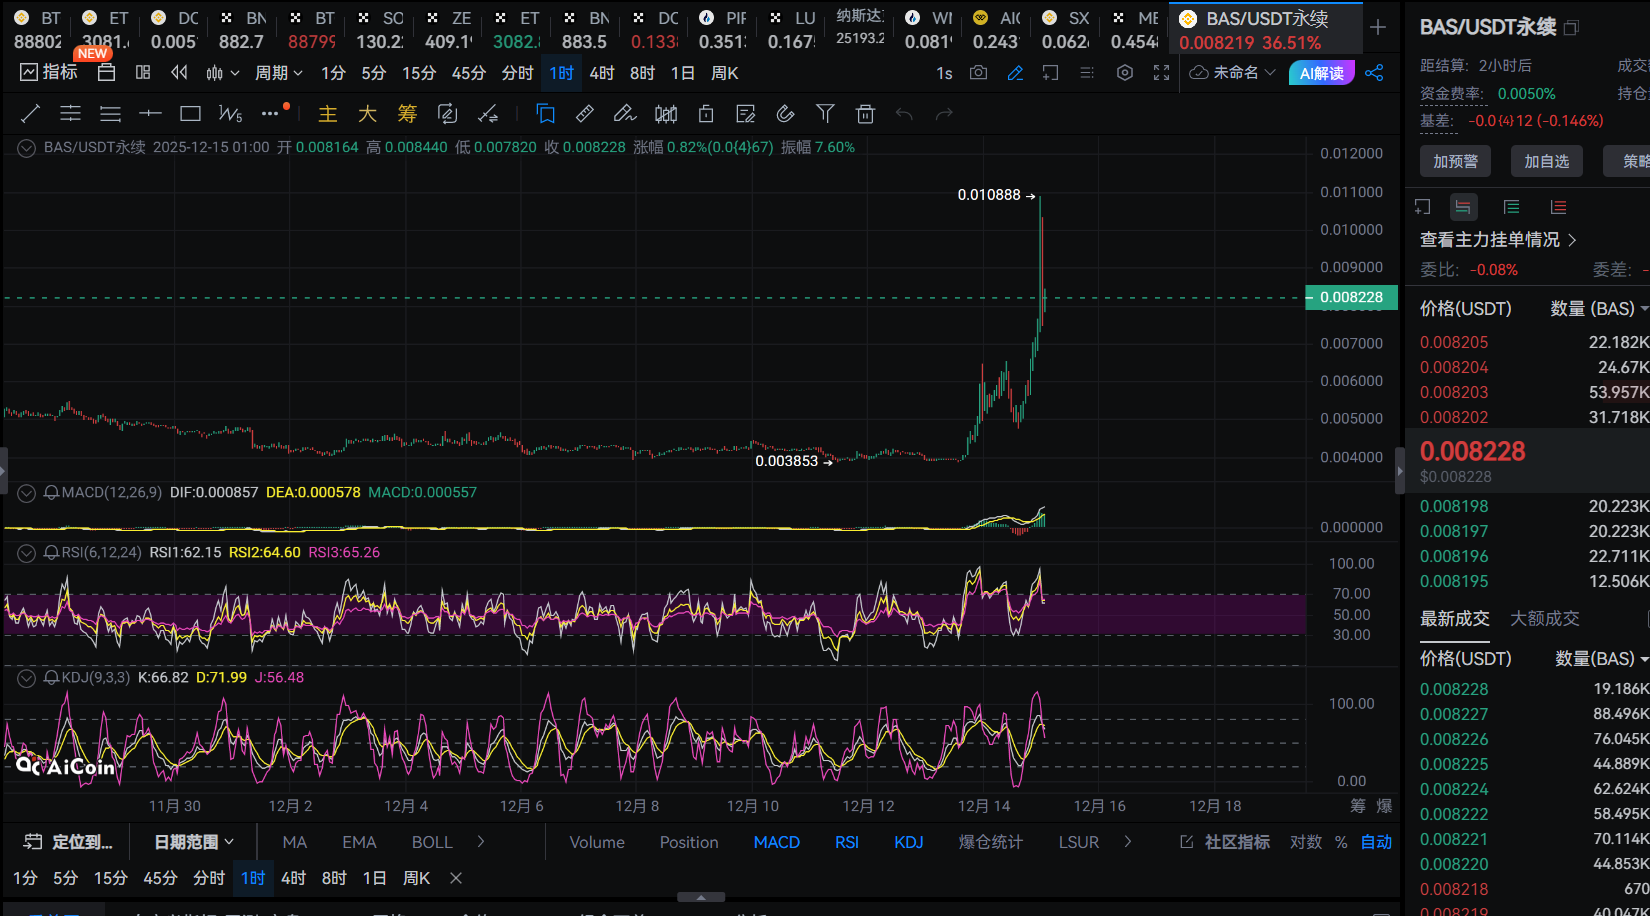Select the rectangle drawing tool

(x=190, y=114)
